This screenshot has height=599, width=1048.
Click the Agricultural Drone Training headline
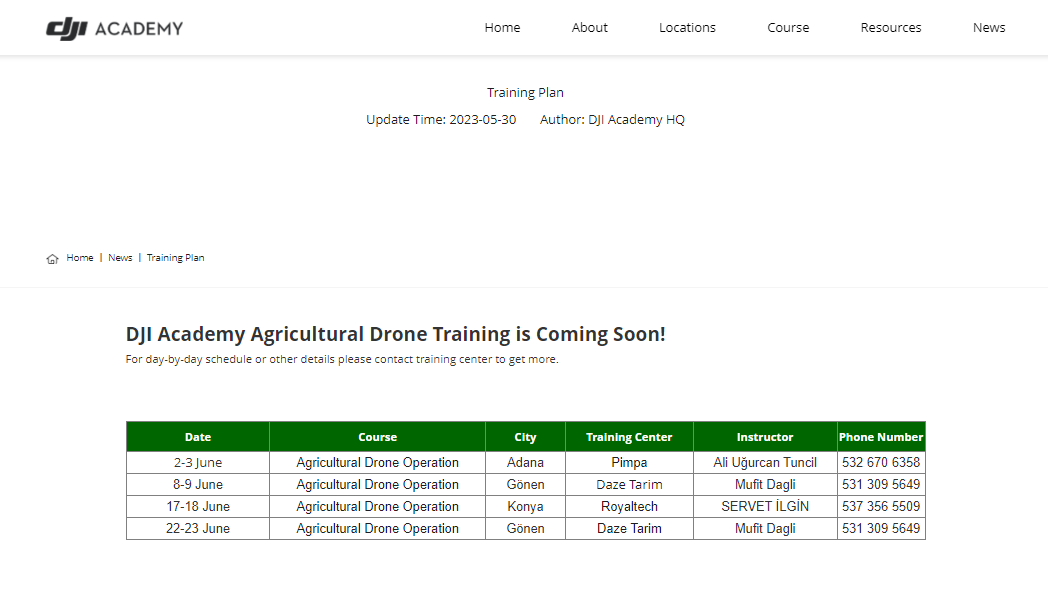(x=396, y=334)
